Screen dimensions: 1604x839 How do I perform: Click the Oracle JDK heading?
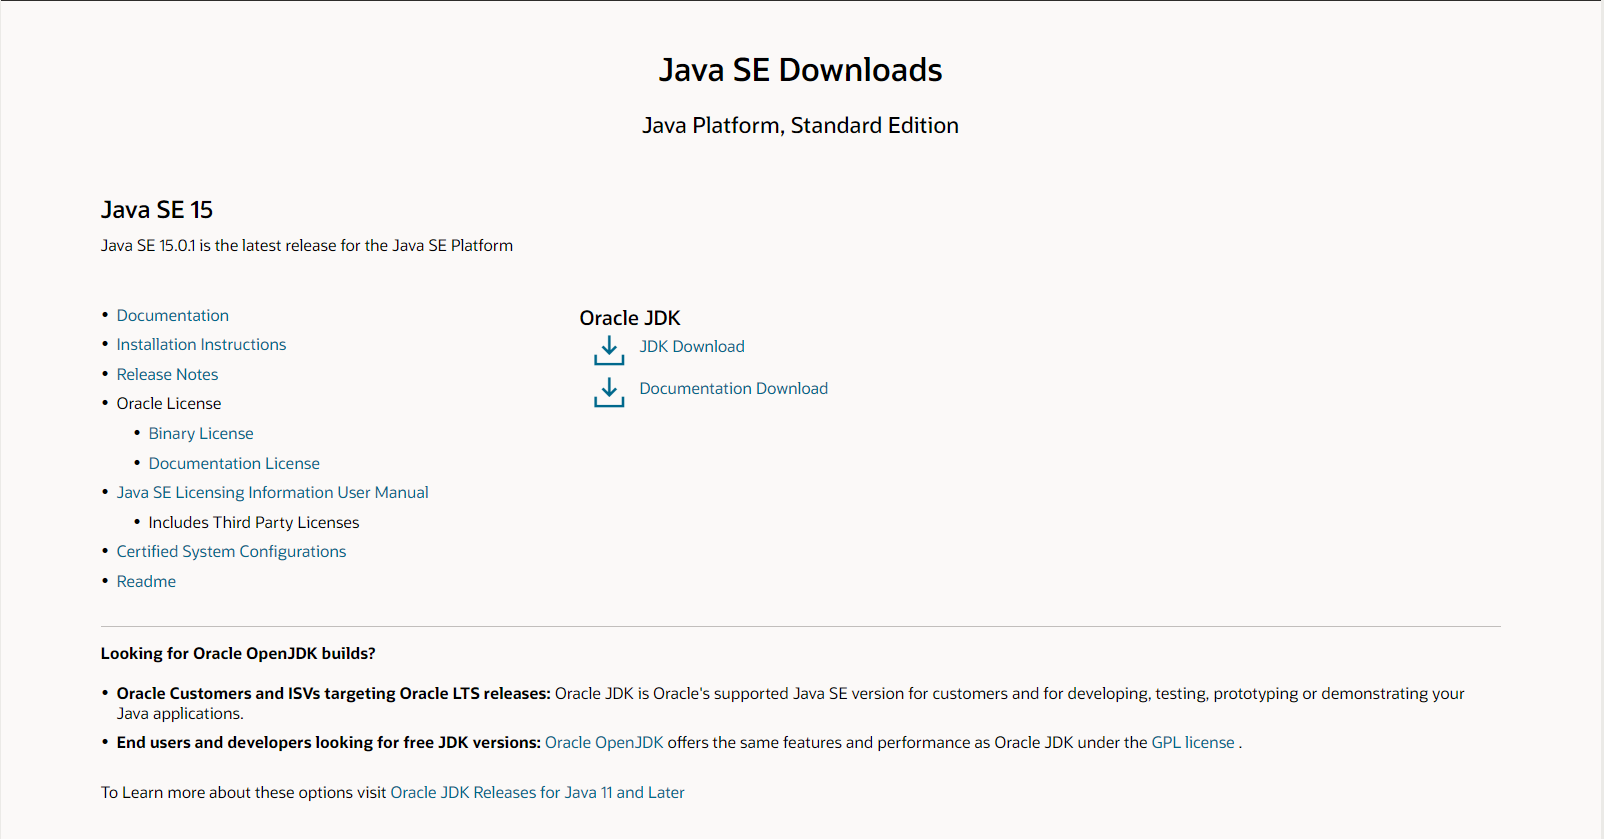click(630, 318)
